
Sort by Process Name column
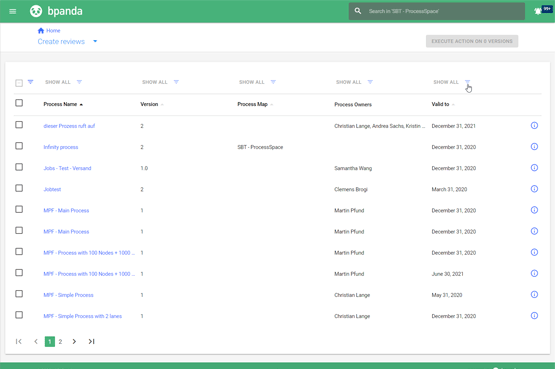(x=63, y=104)
